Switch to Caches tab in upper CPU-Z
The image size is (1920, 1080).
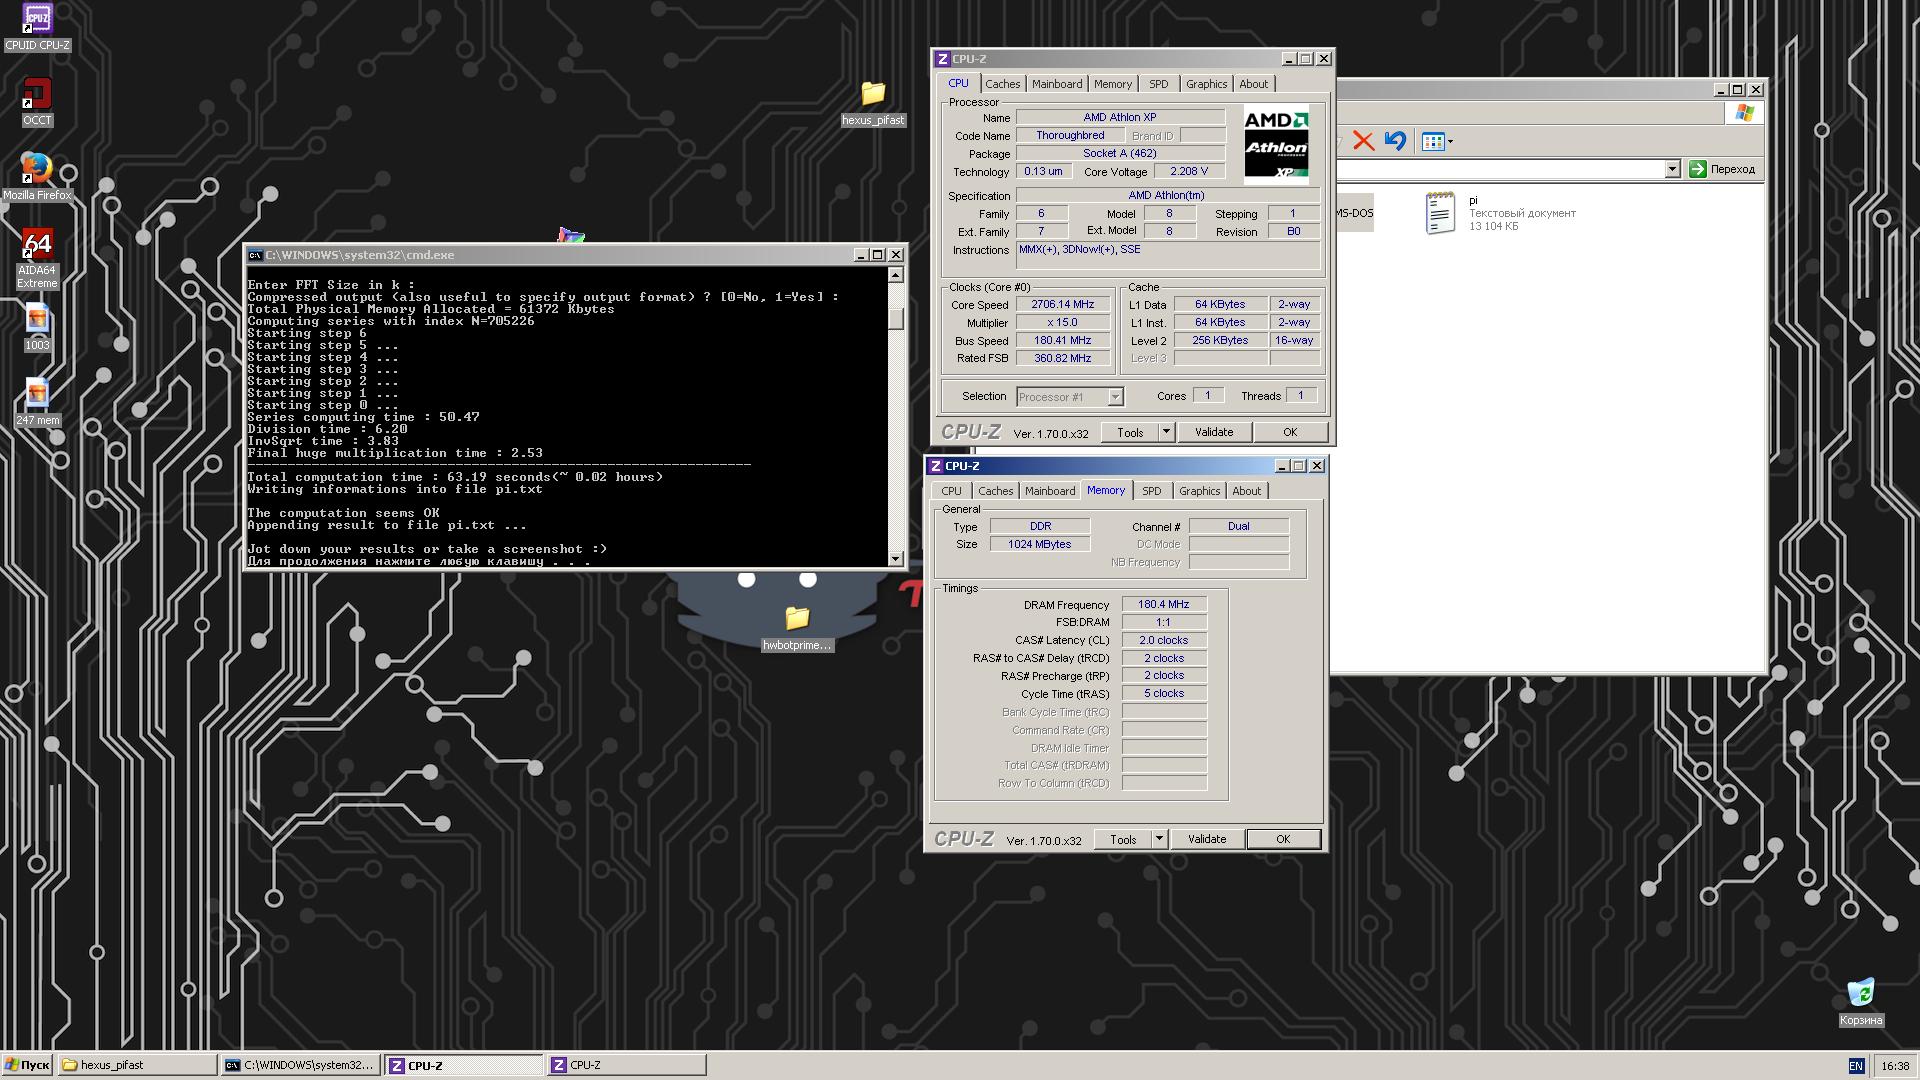pyautogui.click(x=1002, y=84)
